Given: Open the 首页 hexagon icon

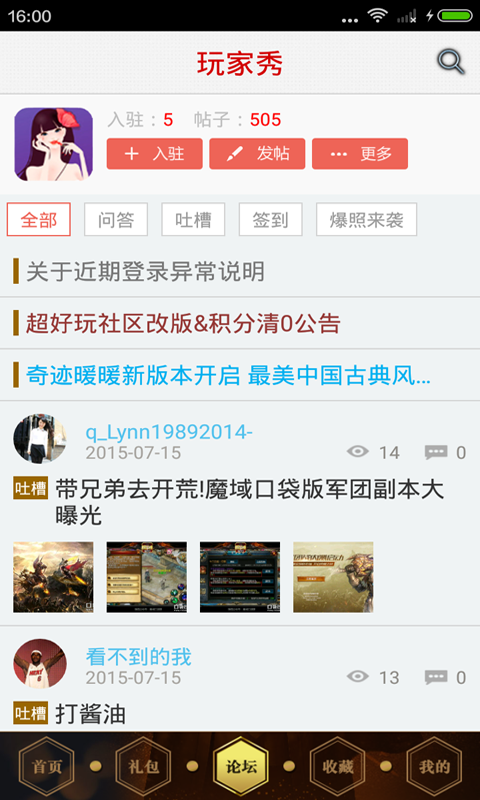Looking at the screenshot, I should [x=47, y=766].
